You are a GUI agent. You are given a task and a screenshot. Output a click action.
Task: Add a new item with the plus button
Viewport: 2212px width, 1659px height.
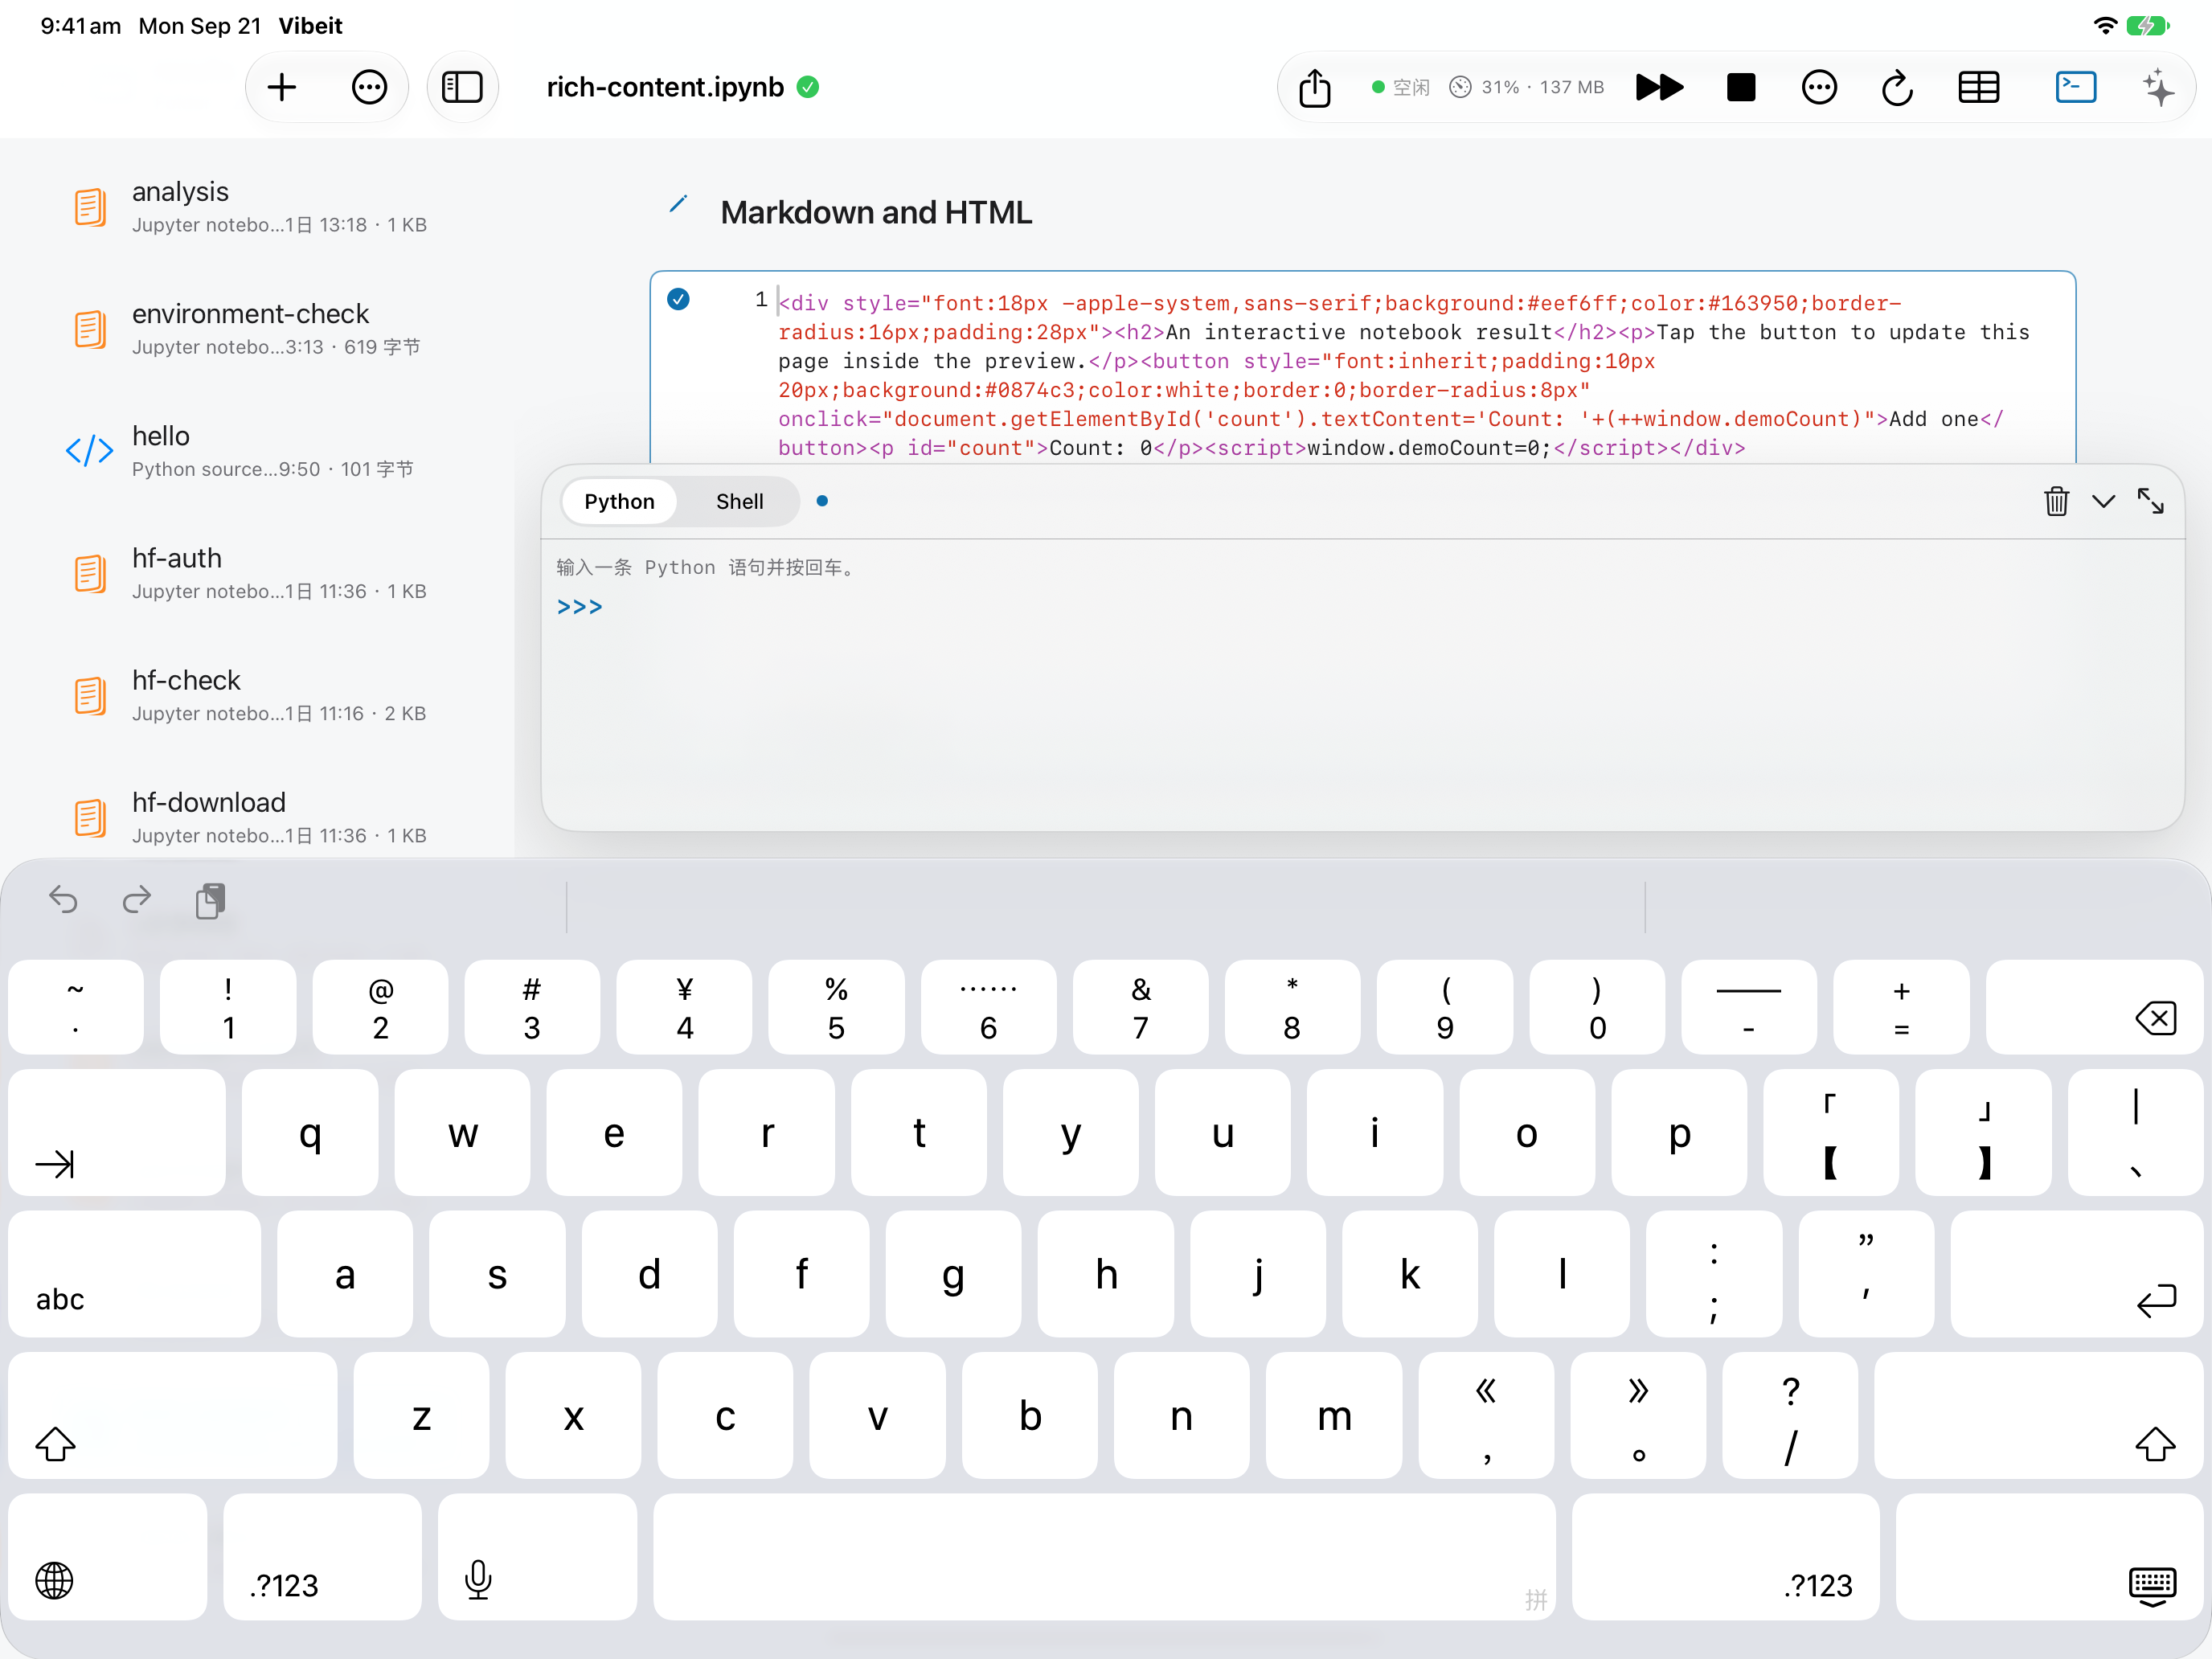[x=282, y=88]
